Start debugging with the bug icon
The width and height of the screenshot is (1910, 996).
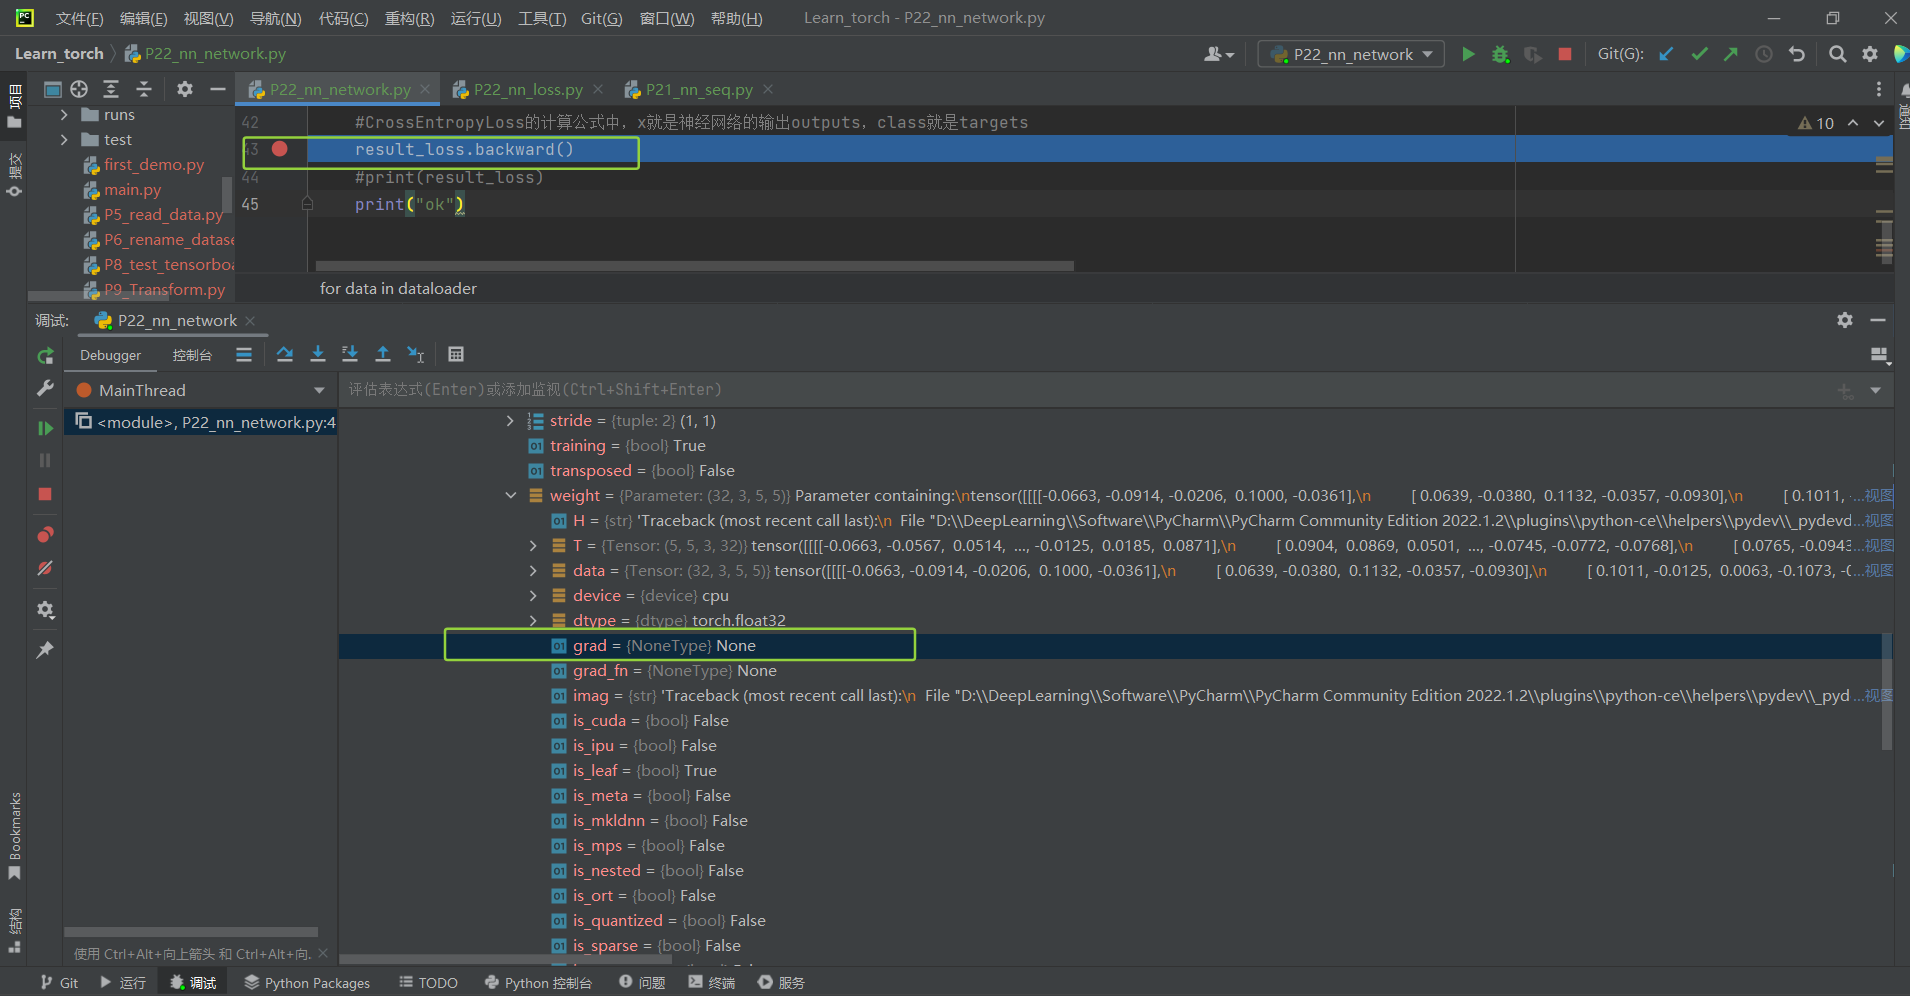[x=1500, y=54]
